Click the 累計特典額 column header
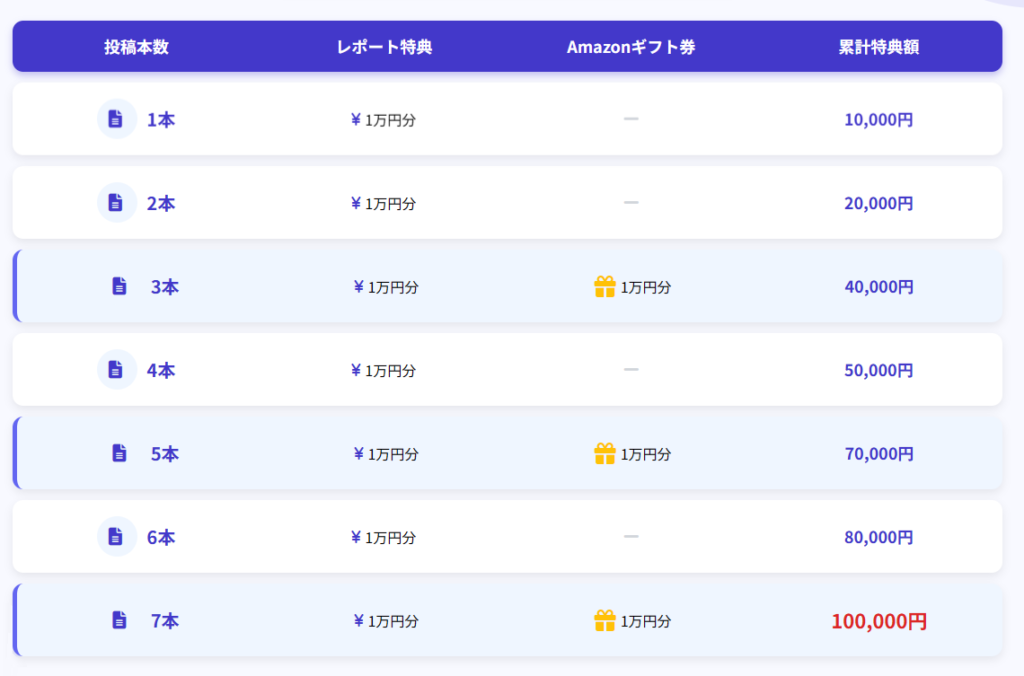 tap(878, 47)
